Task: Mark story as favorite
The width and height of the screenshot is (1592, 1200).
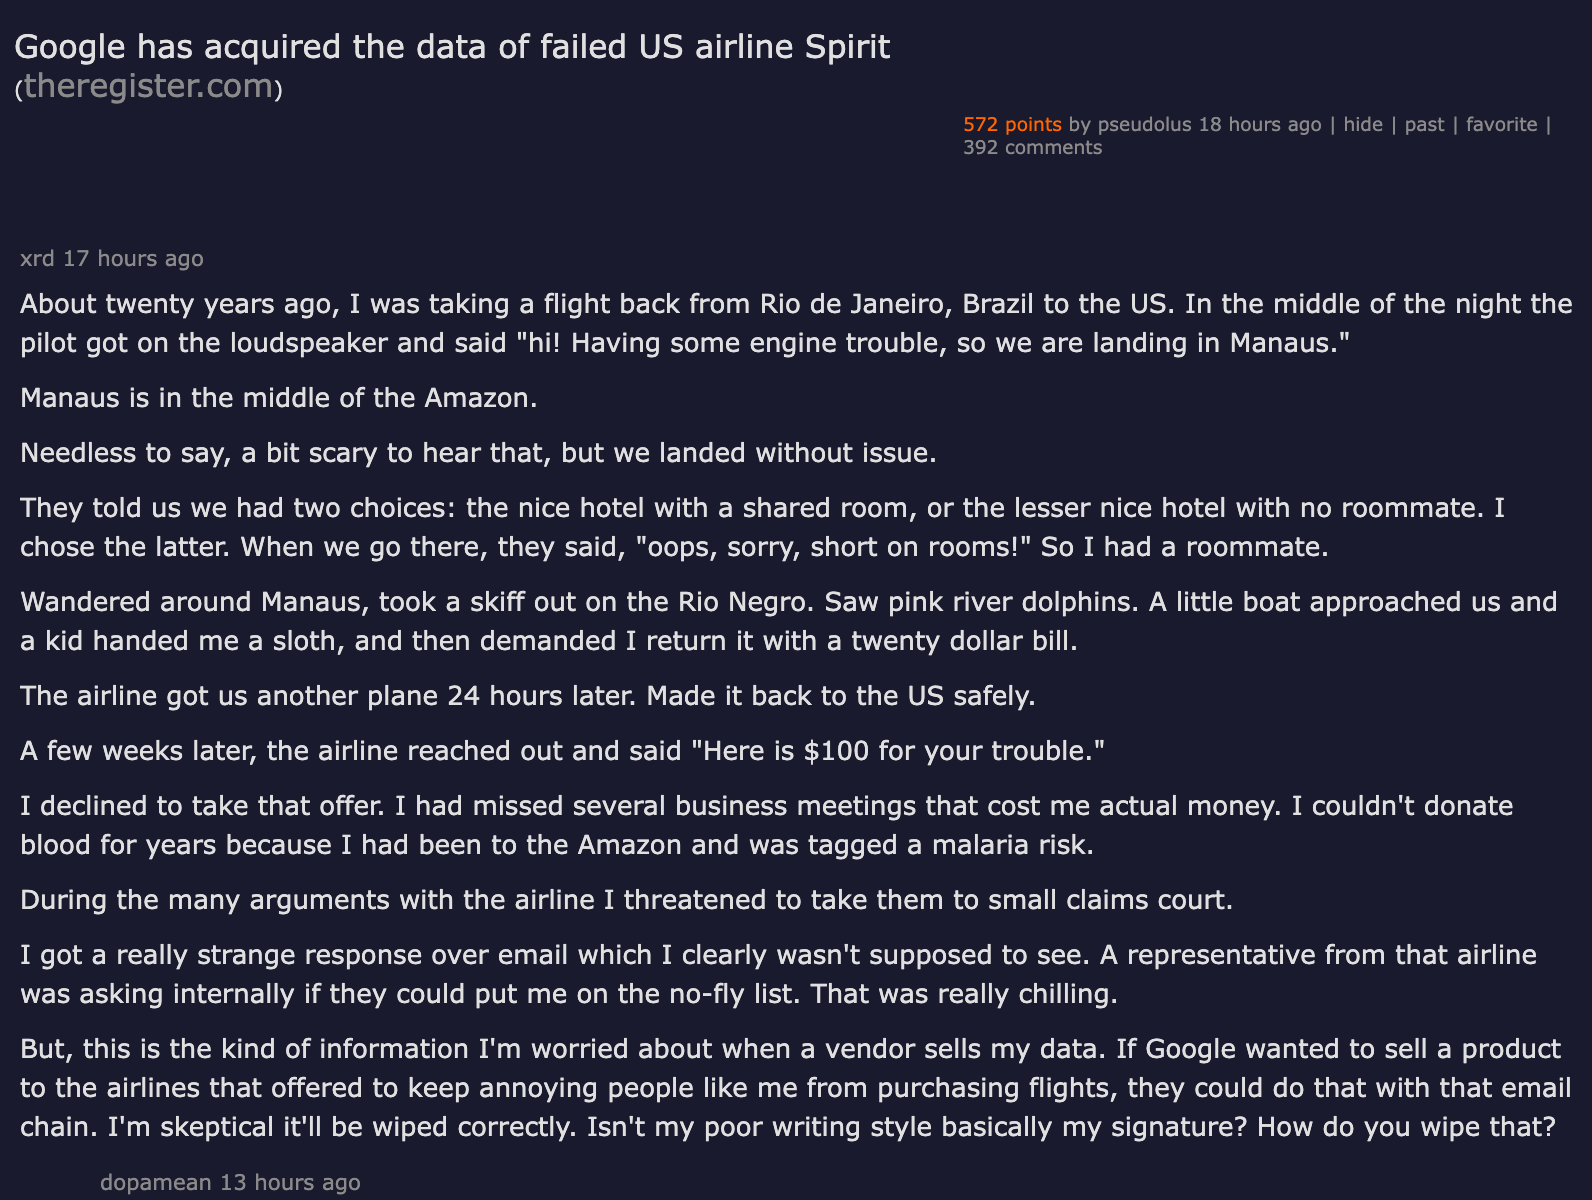Action: pyautogui.click(x=1501, y=124)
